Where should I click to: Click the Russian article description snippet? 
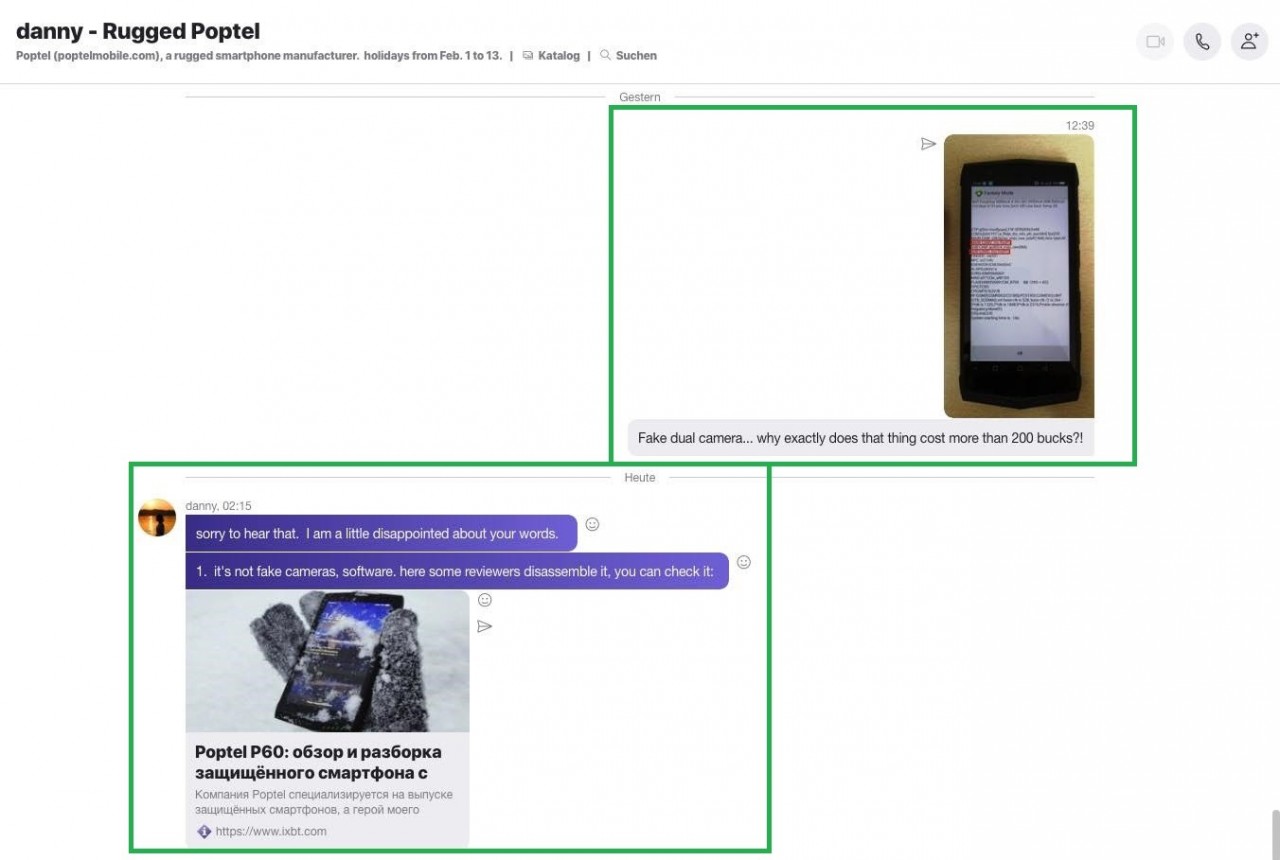point(324,801)
